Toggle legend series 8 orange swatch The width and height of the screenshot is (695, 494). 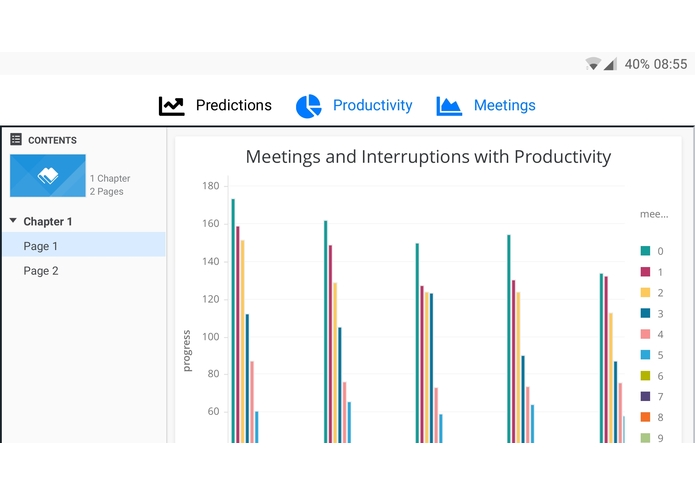646,417
